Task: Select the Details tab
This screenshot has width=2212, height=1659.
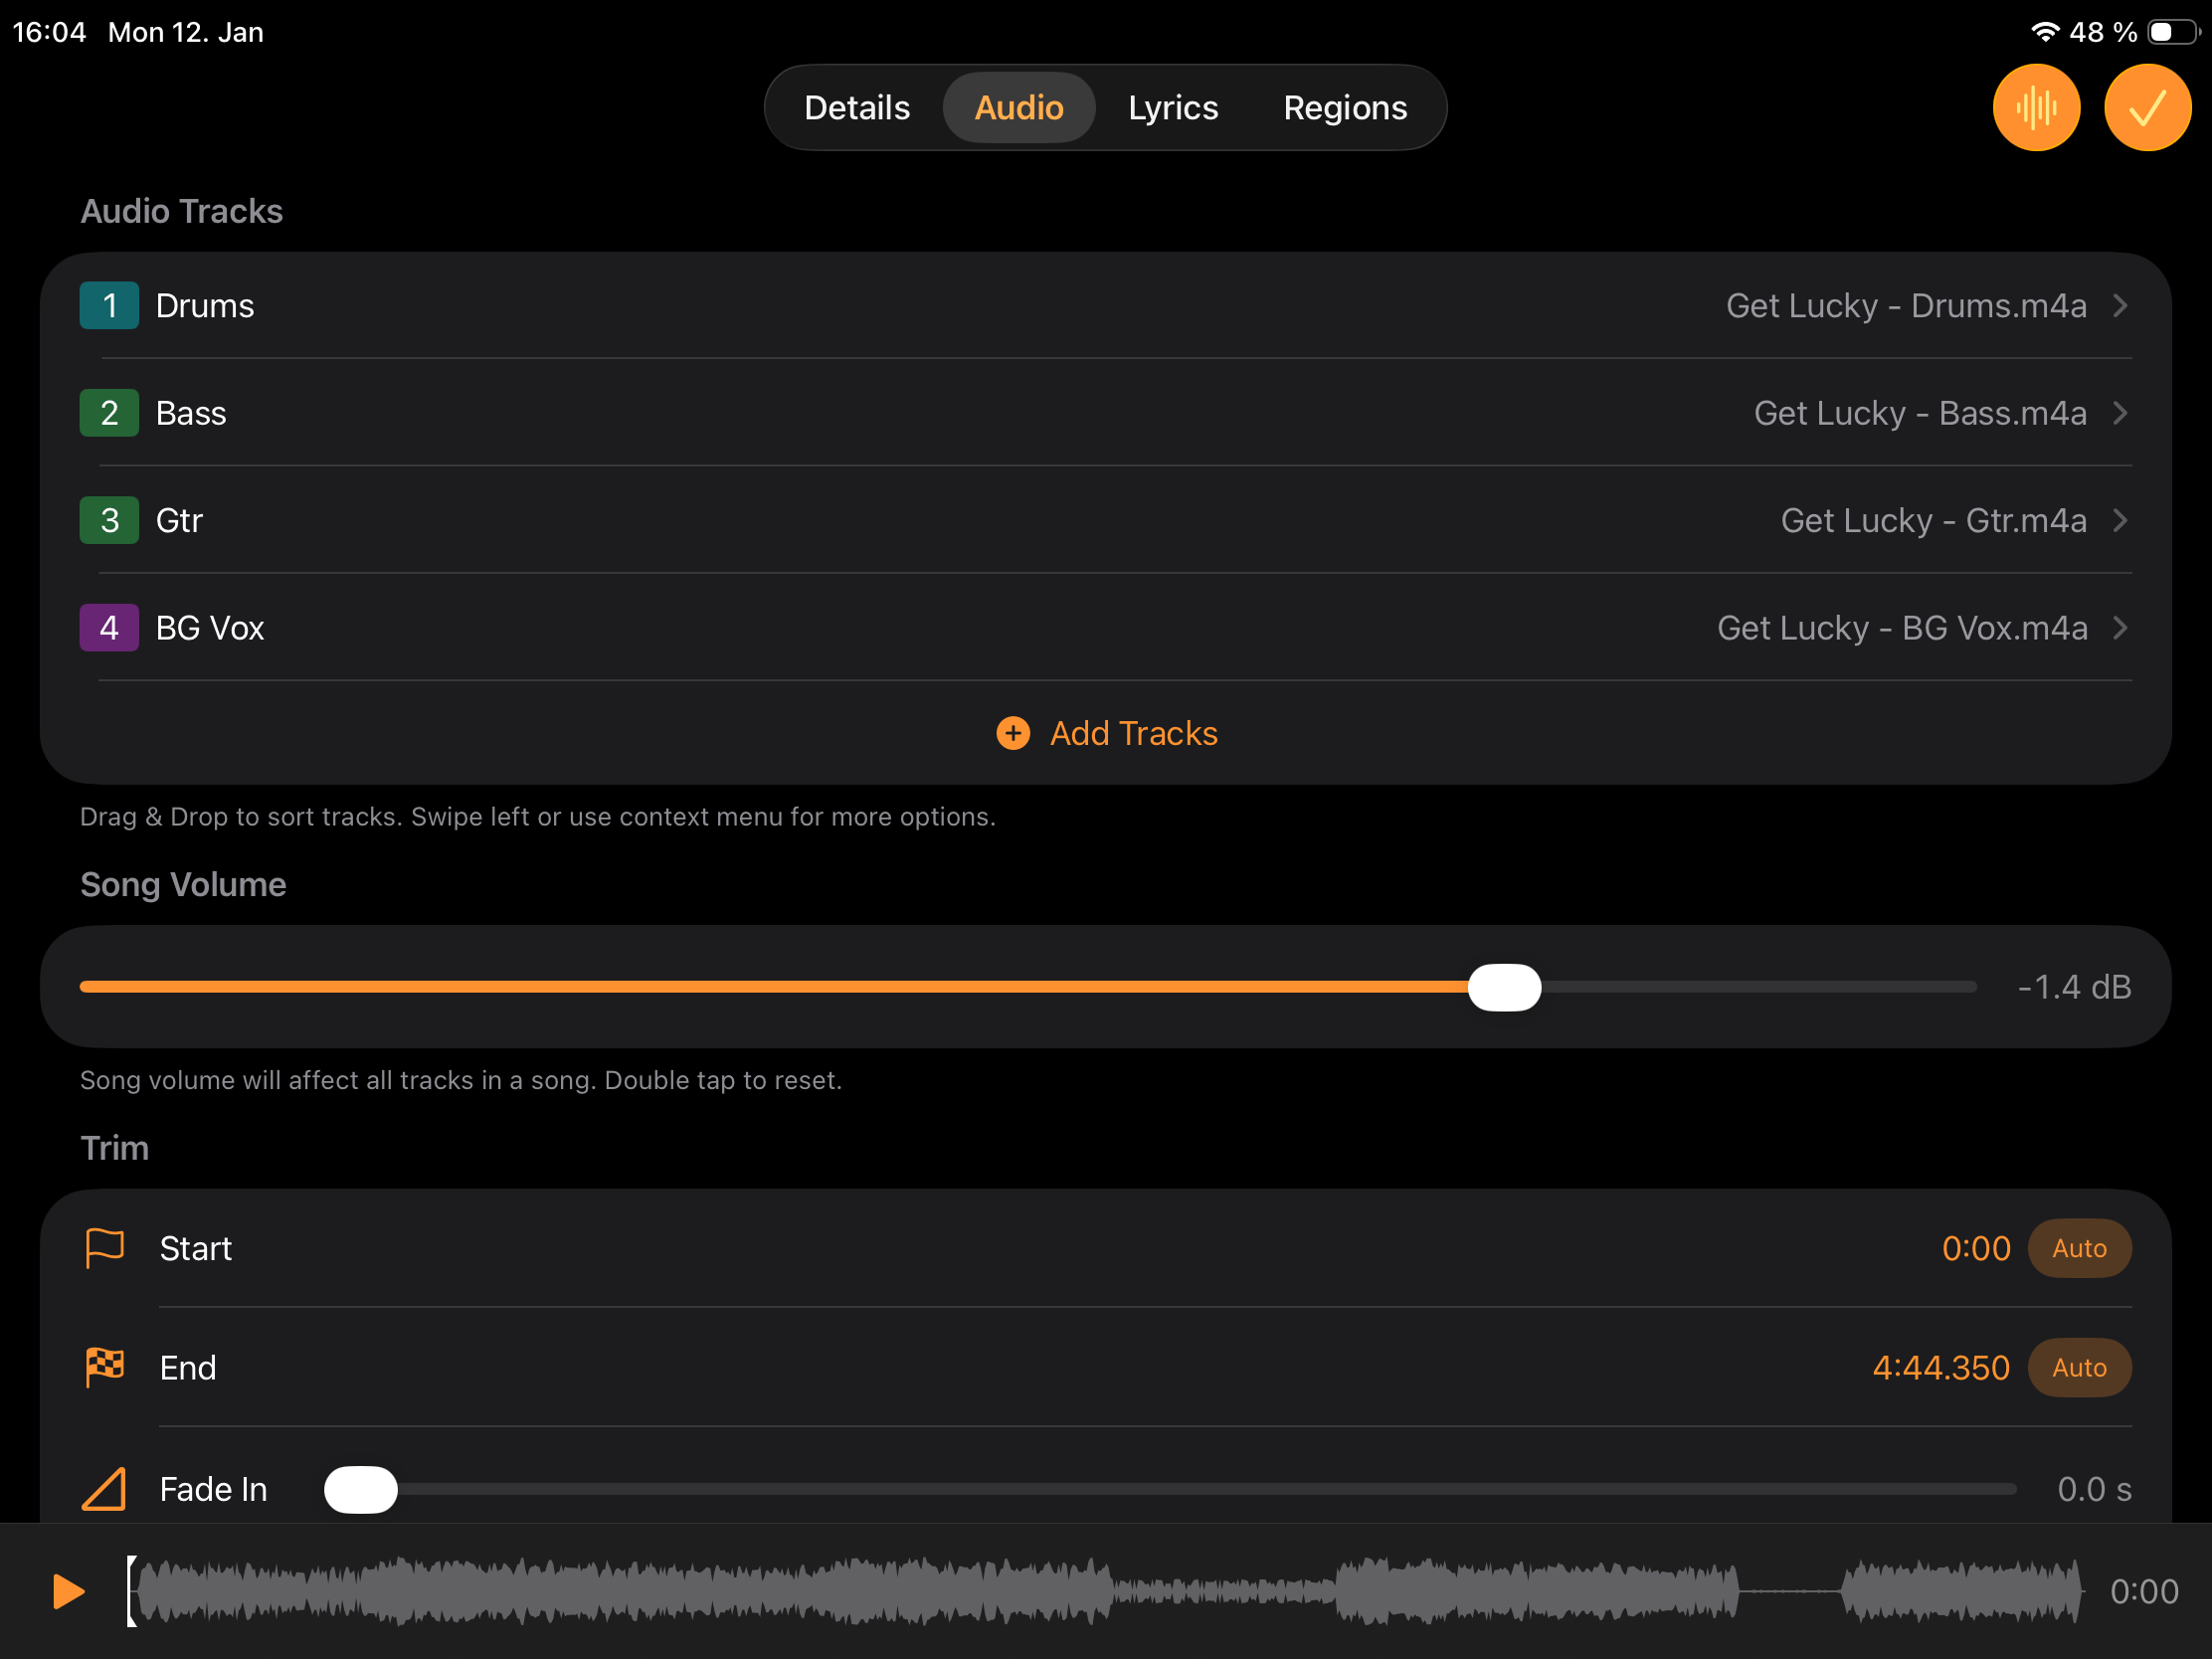Action: pyautogui.click(x=856, y=107)
